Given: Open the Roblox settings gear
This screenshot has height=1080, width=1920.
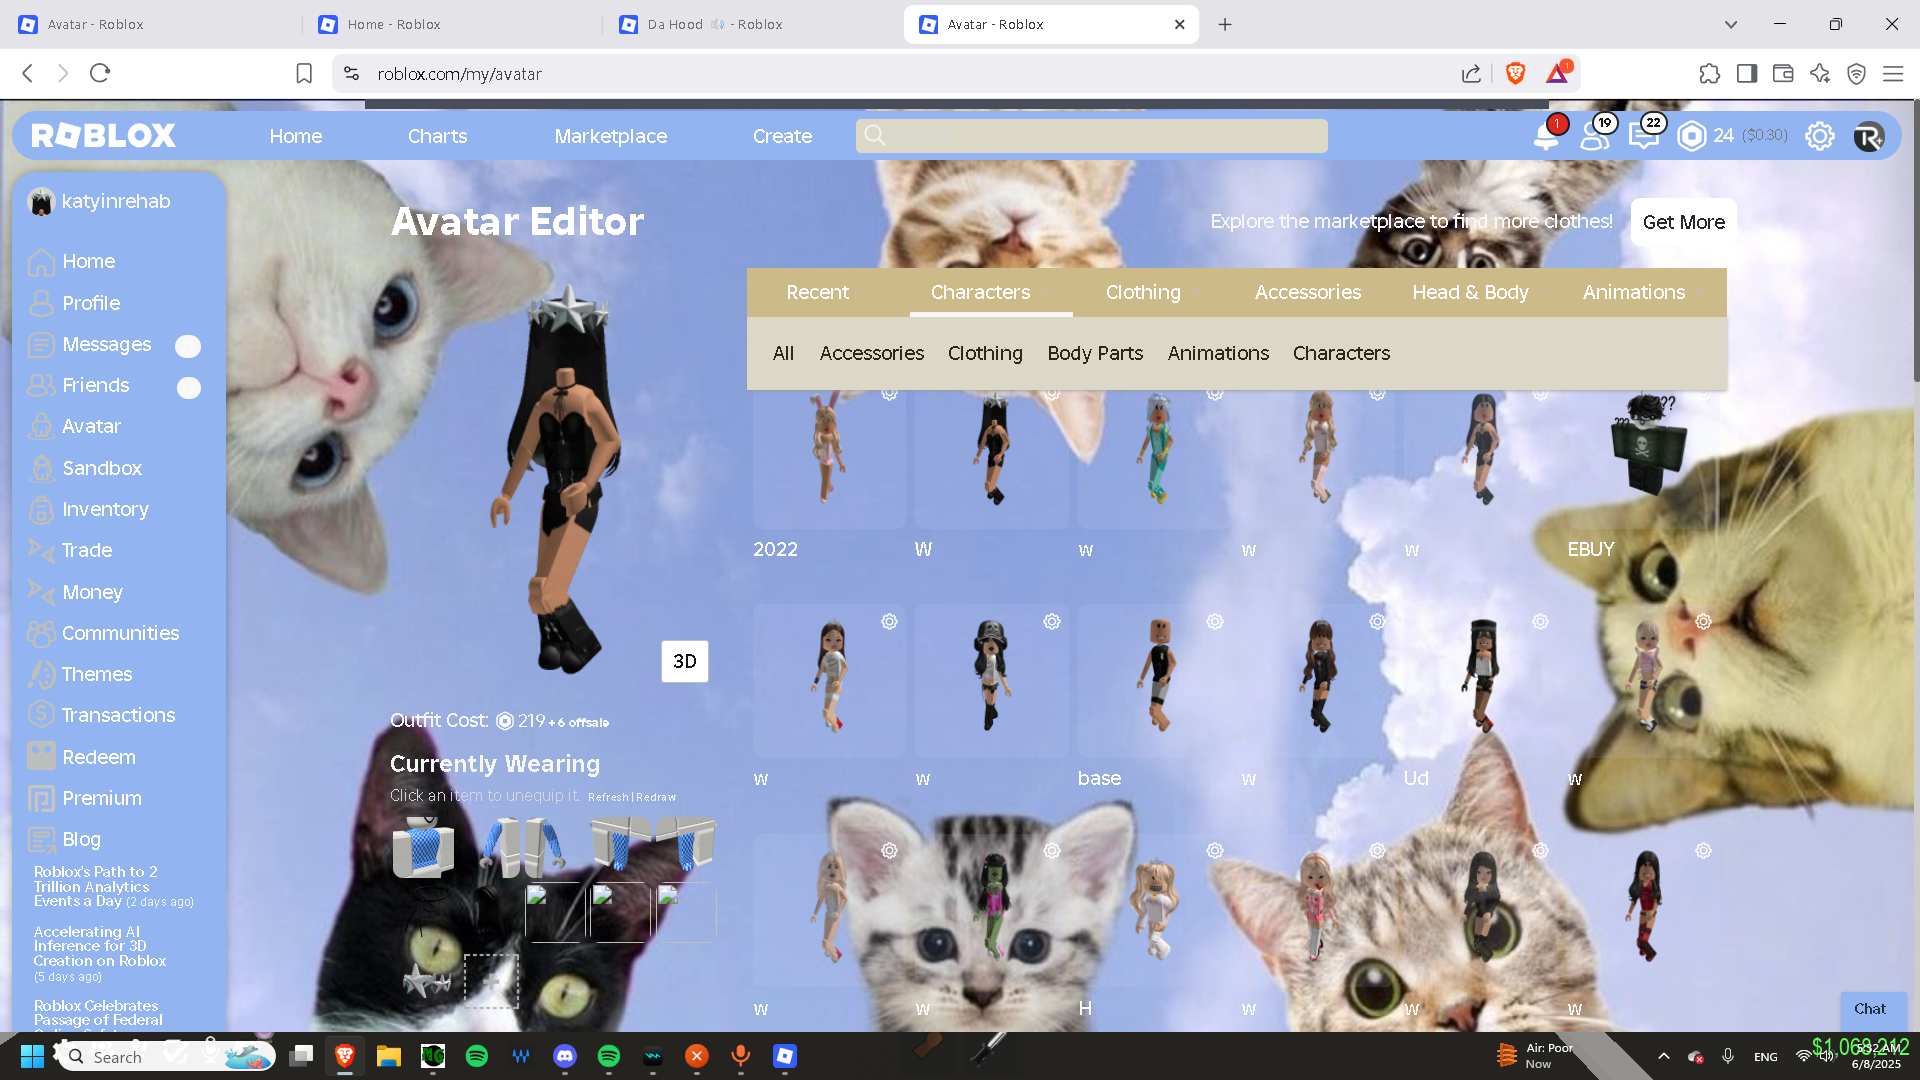Looking at the screenshot, I should coord(1820,136).
